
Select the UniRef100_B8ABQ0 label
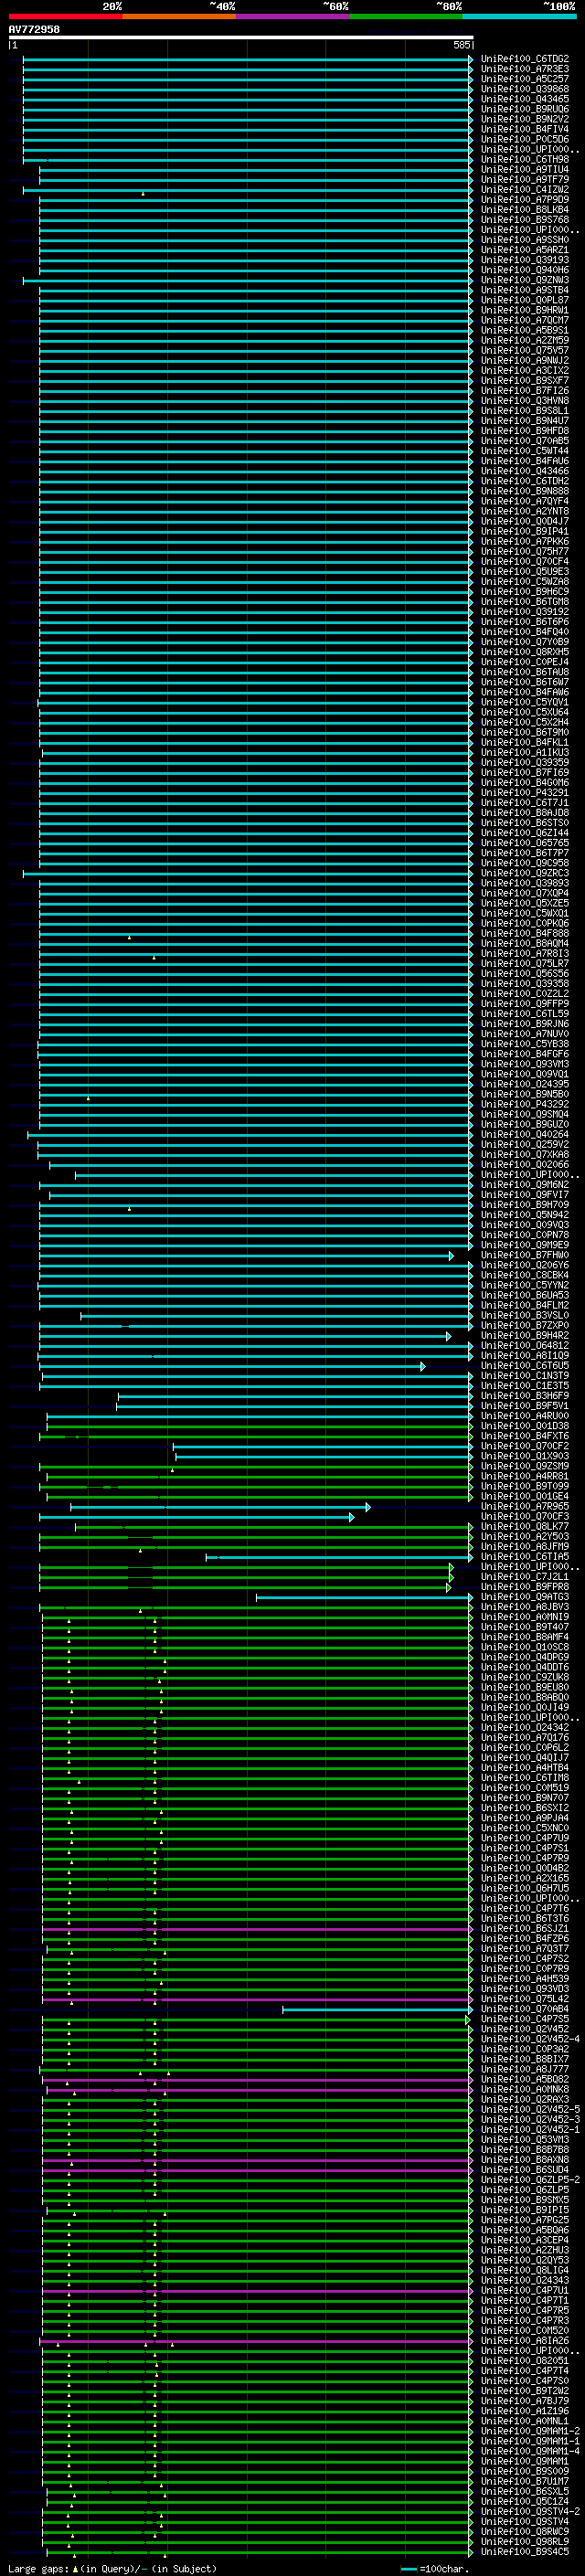[x=524, y=1697]
